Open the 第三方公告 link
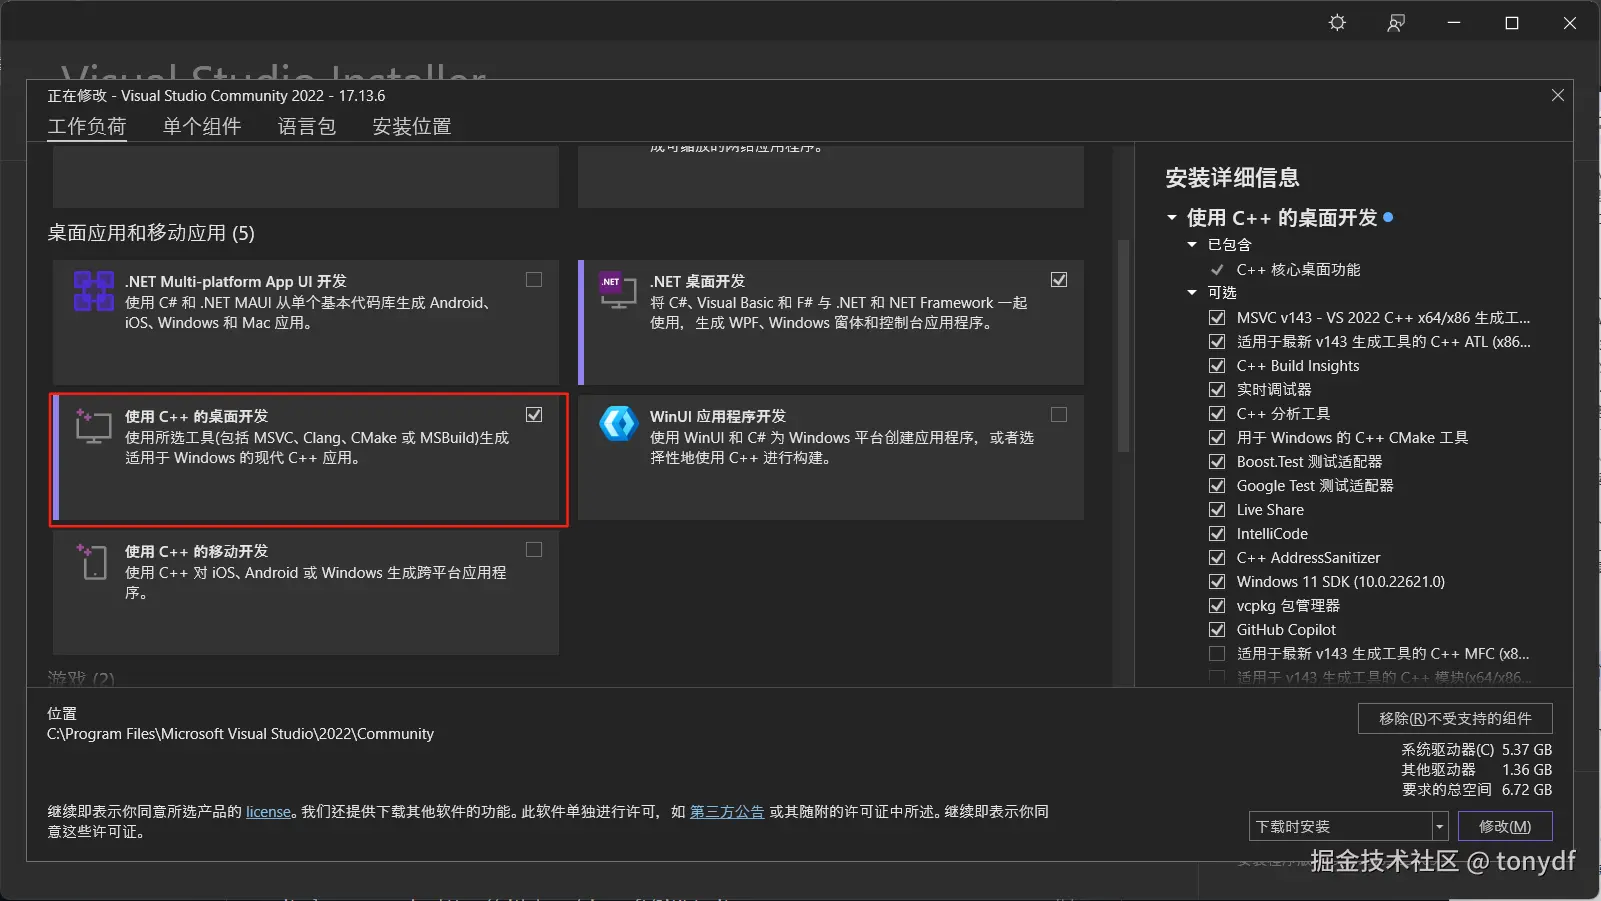 point(727,812)
